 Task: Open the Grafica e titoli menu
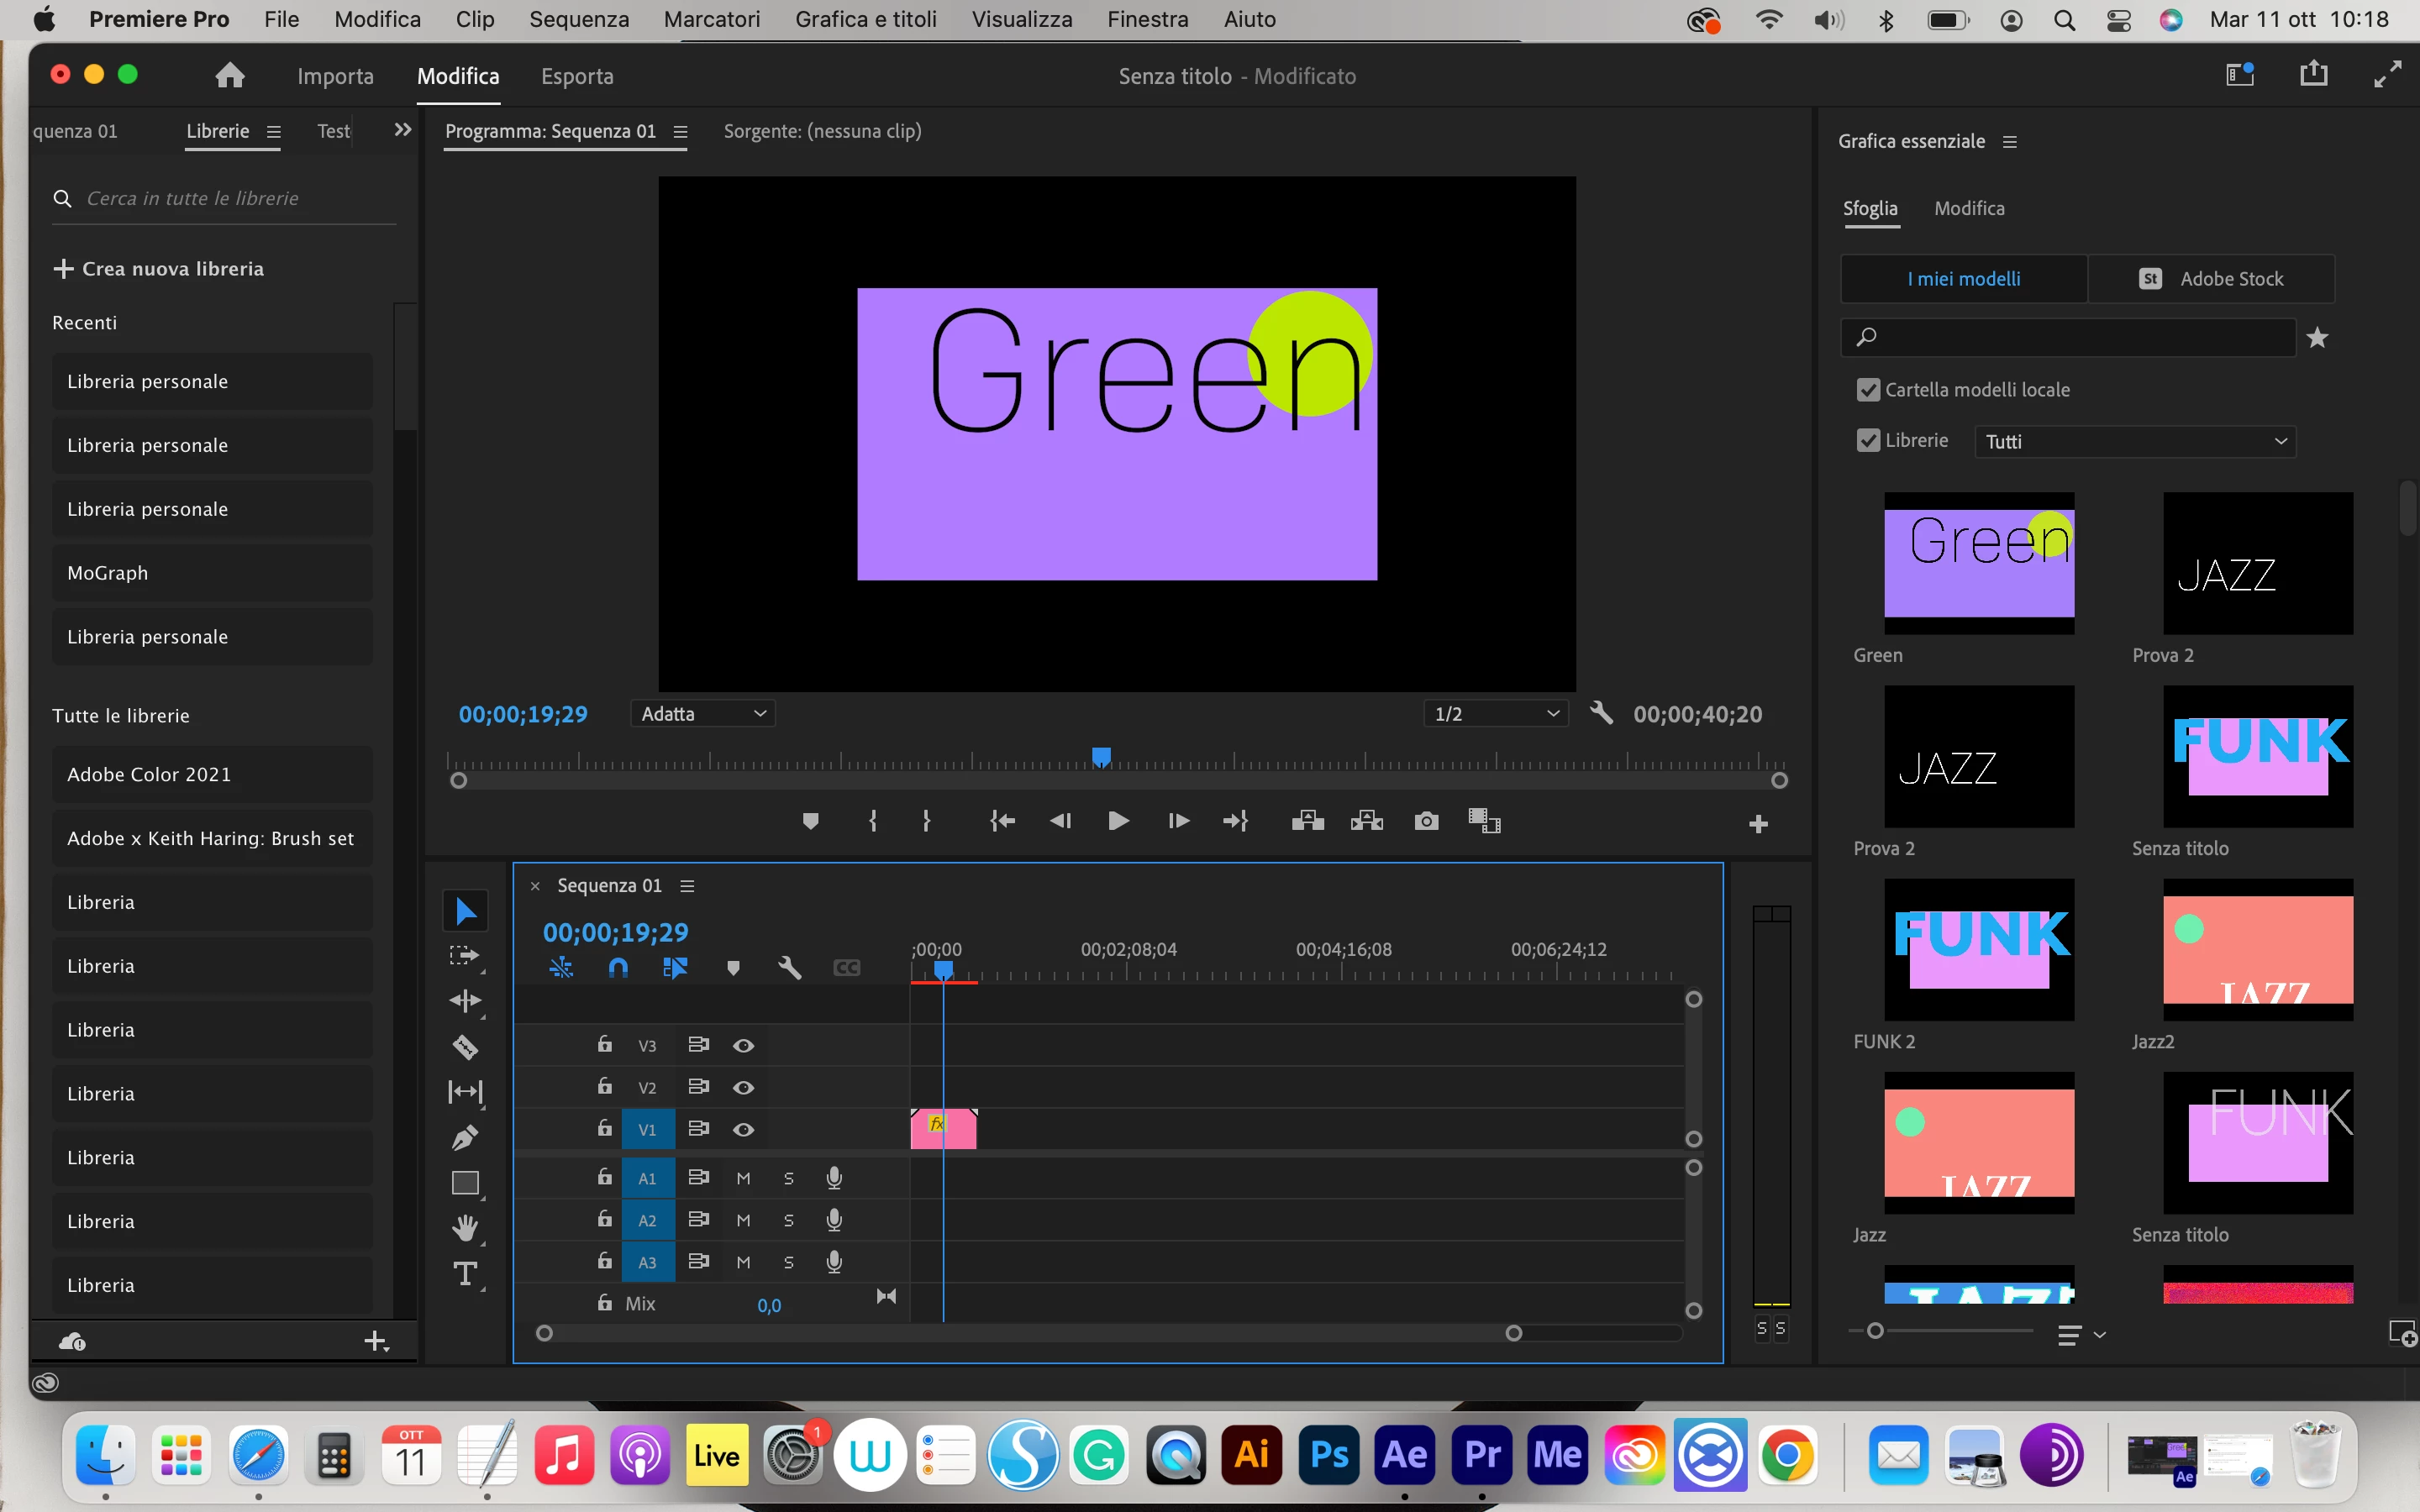(865, 19)
